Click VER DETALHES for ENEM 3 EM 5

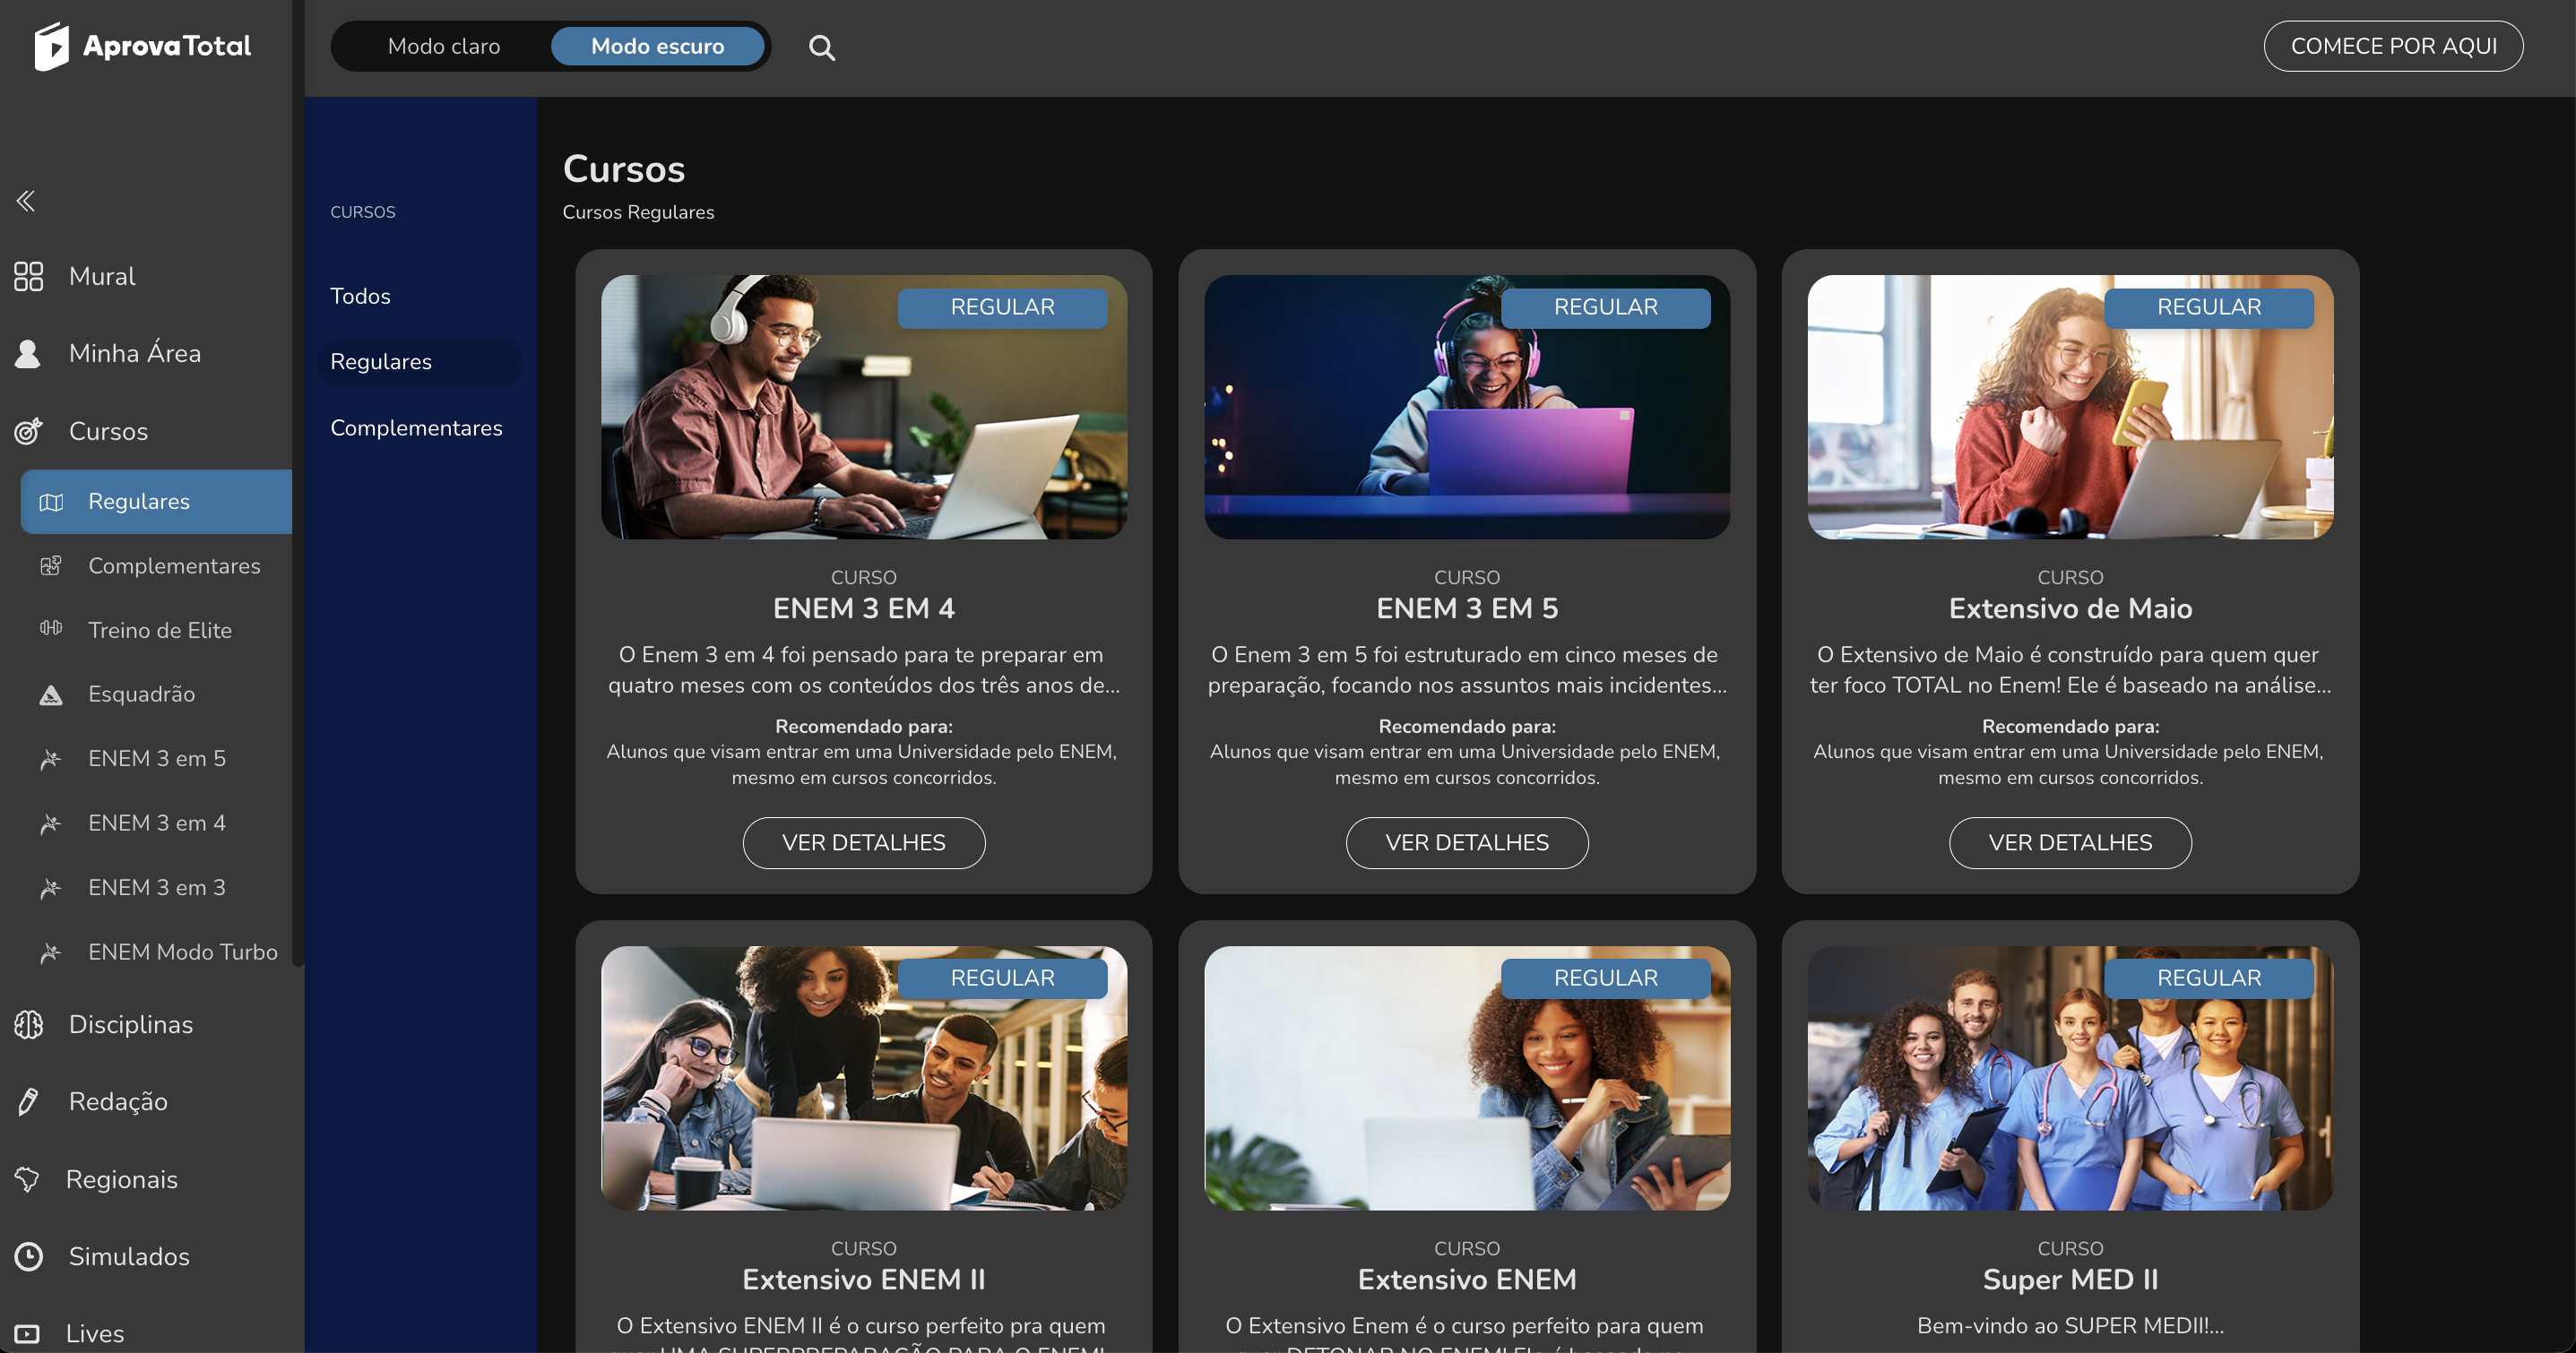(x=1466, y=843)
